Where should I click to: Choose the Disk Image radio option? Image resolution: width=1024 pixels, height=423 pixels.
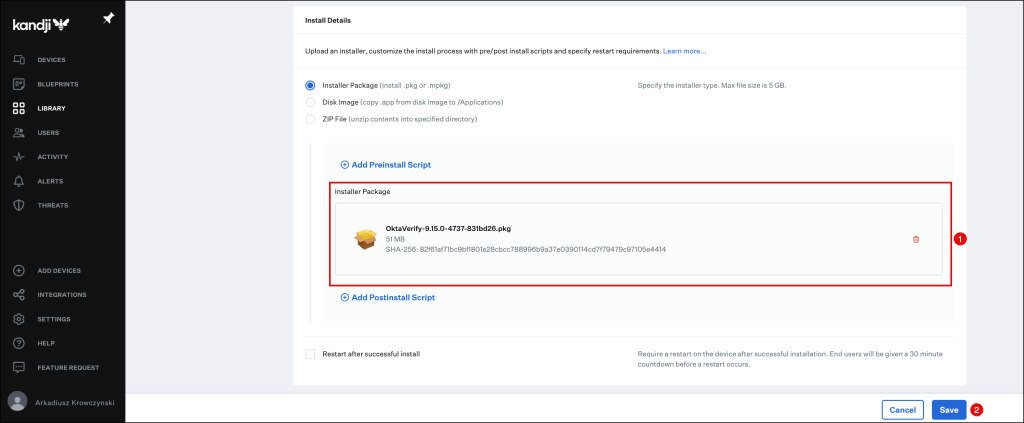(310, 102)
